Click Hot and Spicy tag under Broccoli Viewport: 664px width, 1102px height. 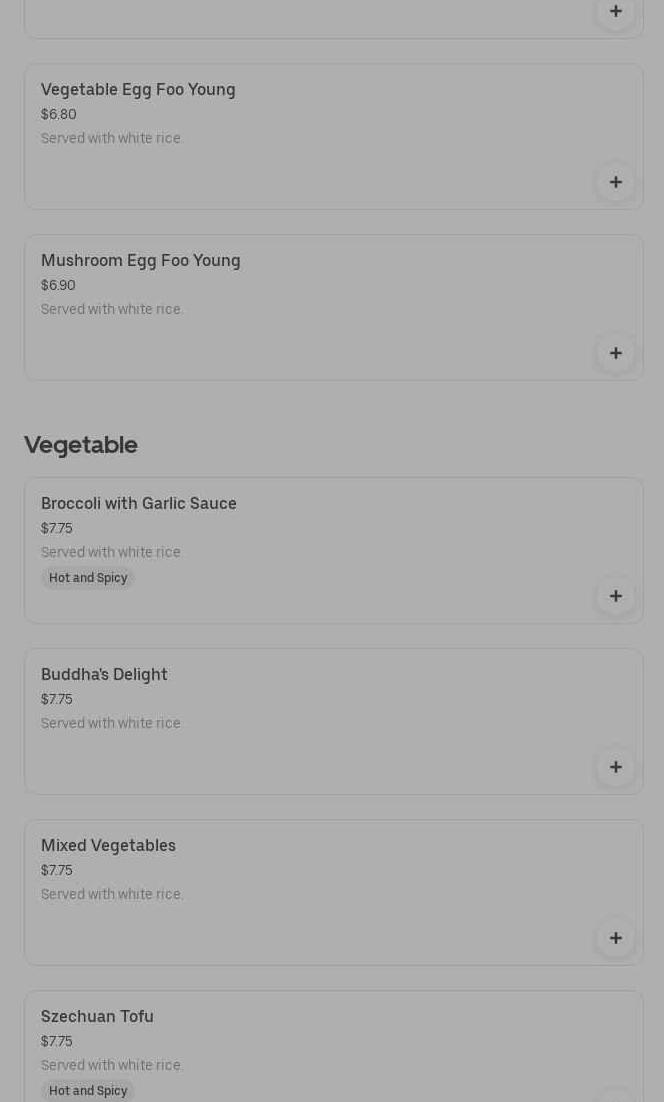tap(88, 578)
